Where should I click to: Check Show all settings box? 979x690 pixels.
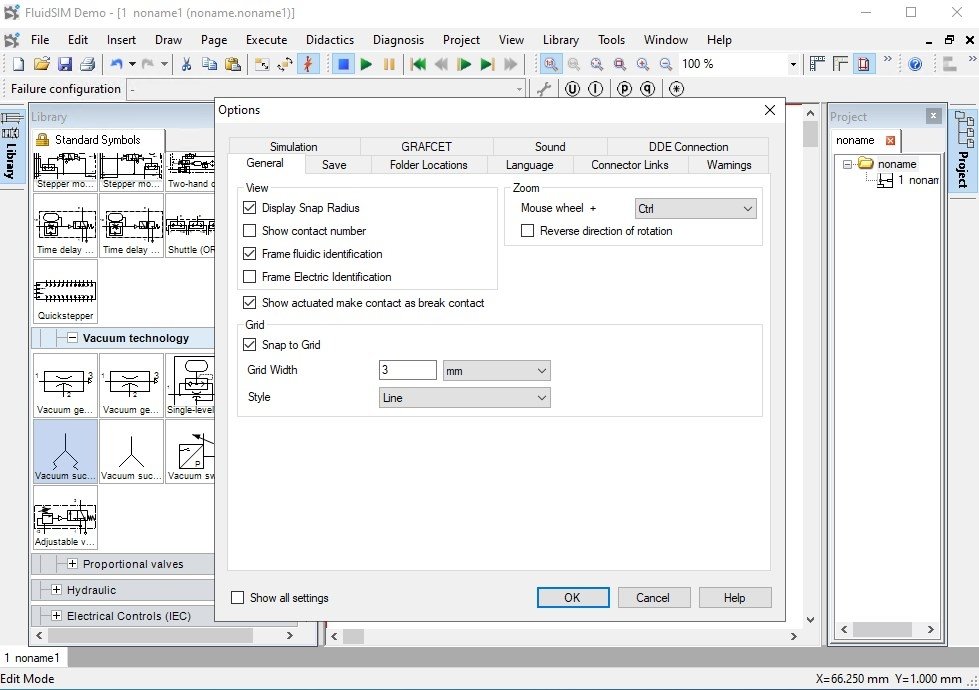point(237,598)
